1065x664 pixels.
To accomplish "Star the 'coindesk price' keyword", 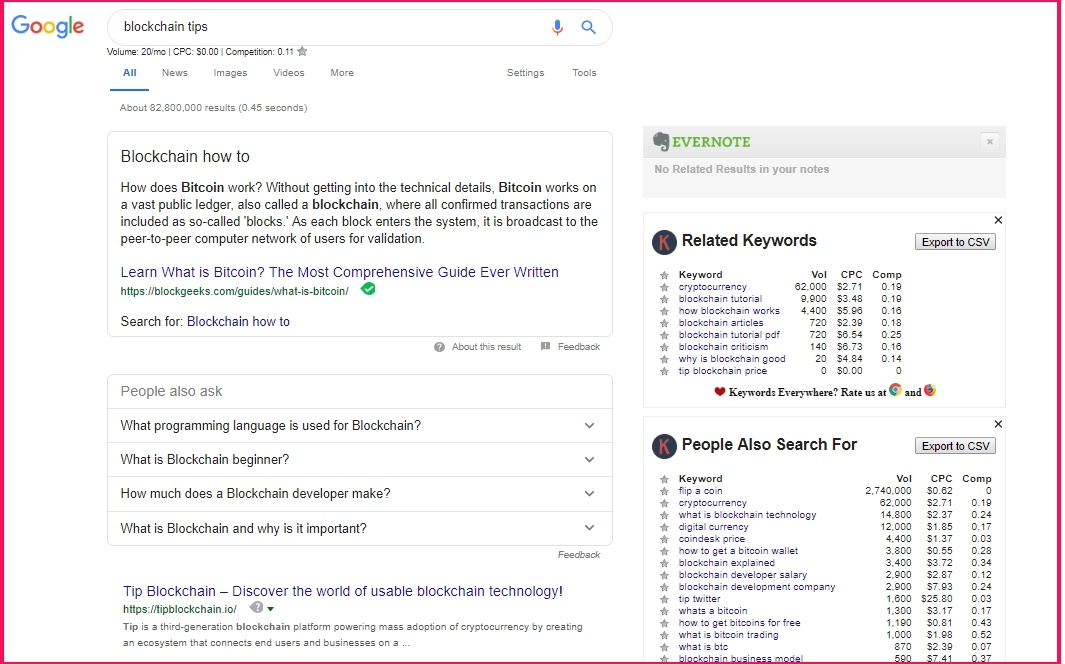I will [x=664, y=540].
